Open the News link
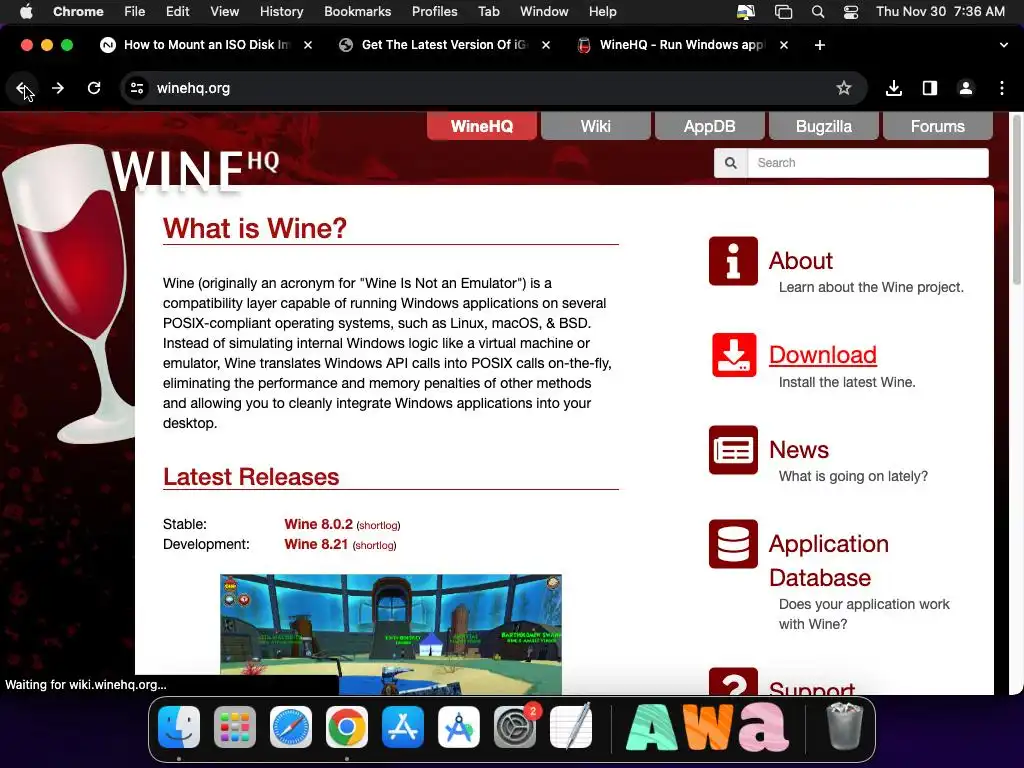This screenshot has height=768, width=1024. [x=799, y=449]
